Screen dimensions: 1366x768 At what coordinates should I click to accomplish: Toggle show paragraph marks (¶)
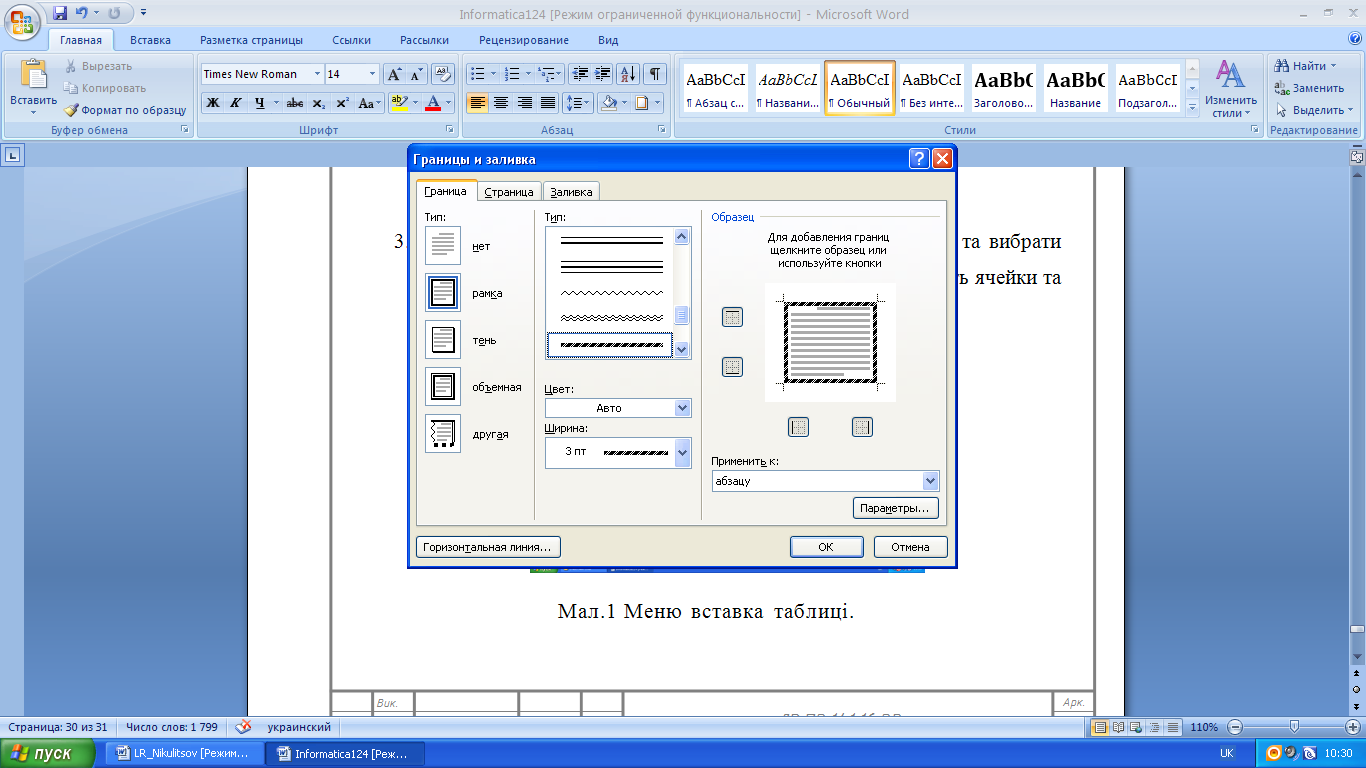point(654,74)
